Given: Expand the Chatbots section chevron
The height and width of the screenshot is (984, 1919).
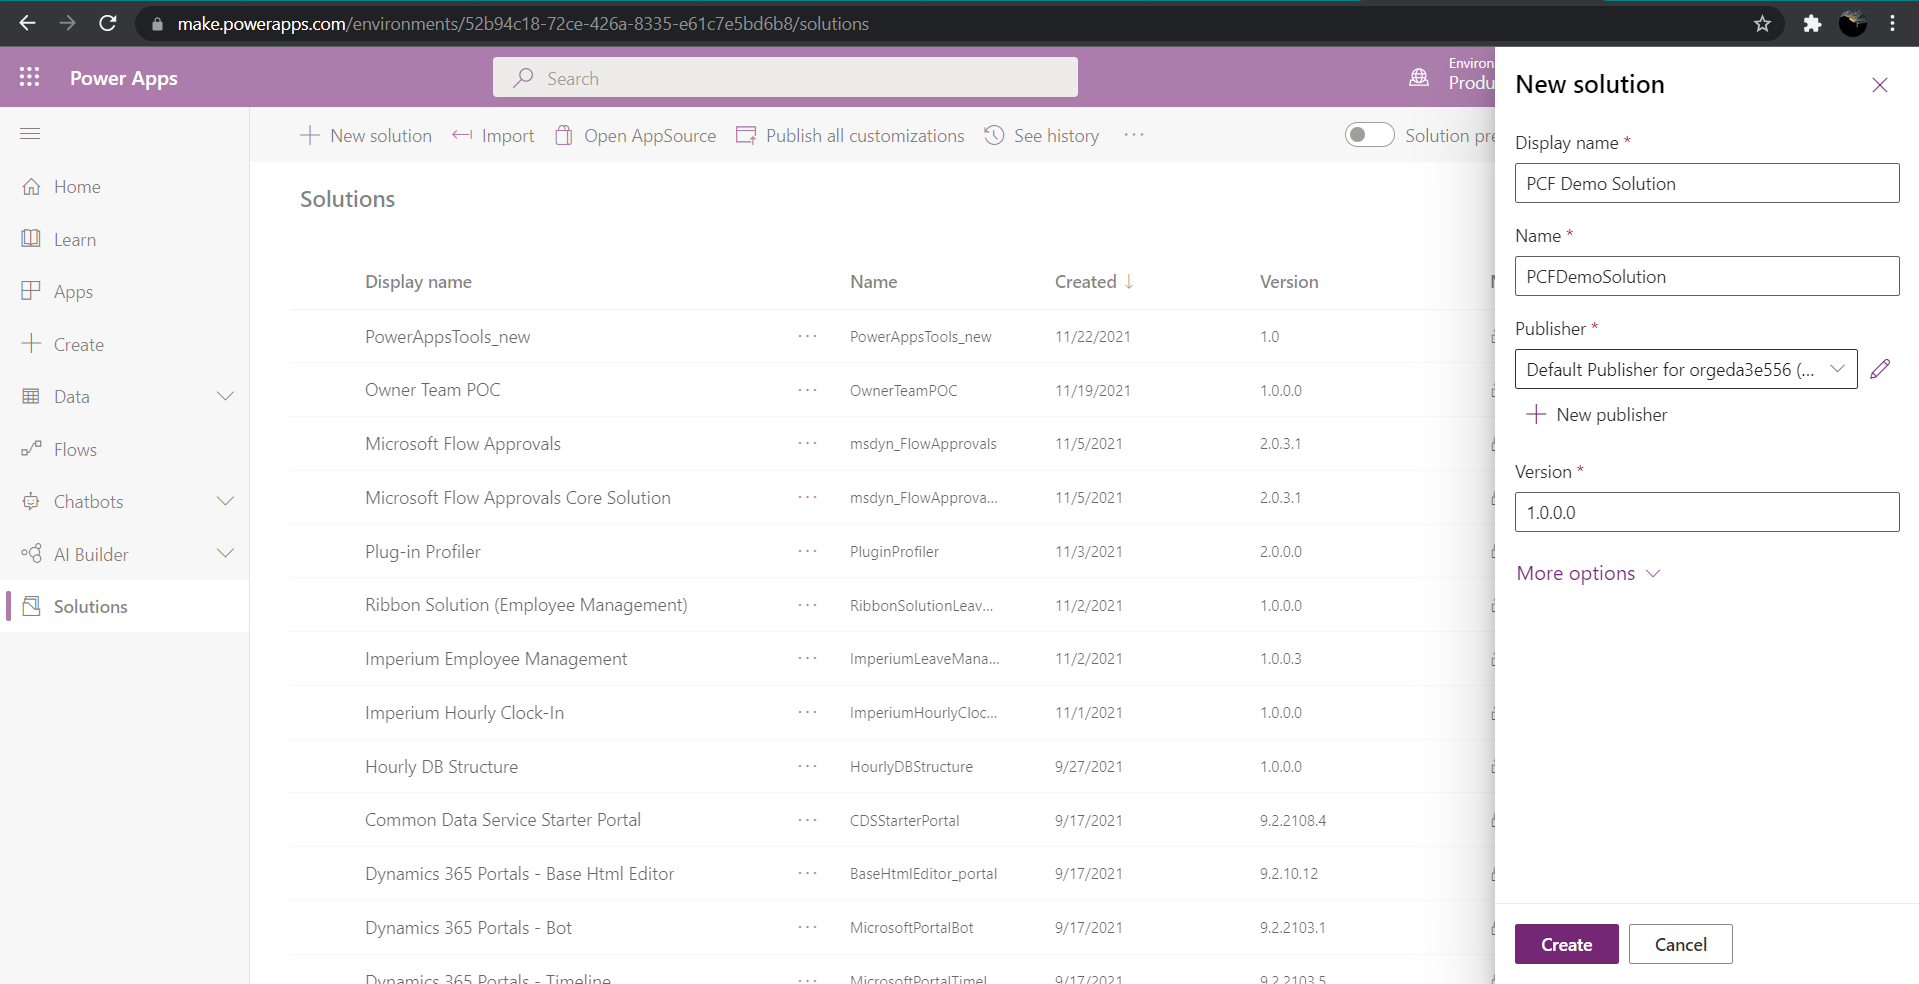Looking at the screenshot, I should [x=226, y=501].
